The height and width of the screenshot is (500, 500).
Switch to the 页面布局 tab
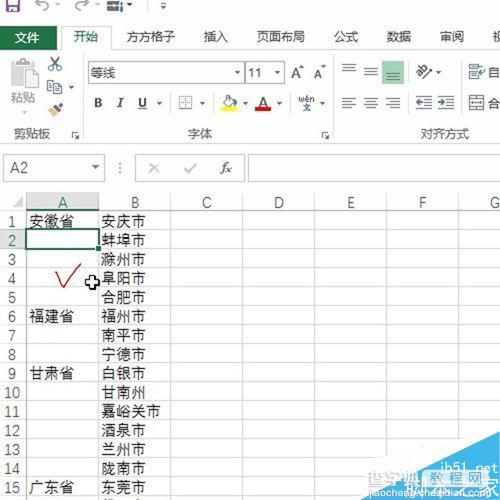pyautogui.click(x=281, y=37)
